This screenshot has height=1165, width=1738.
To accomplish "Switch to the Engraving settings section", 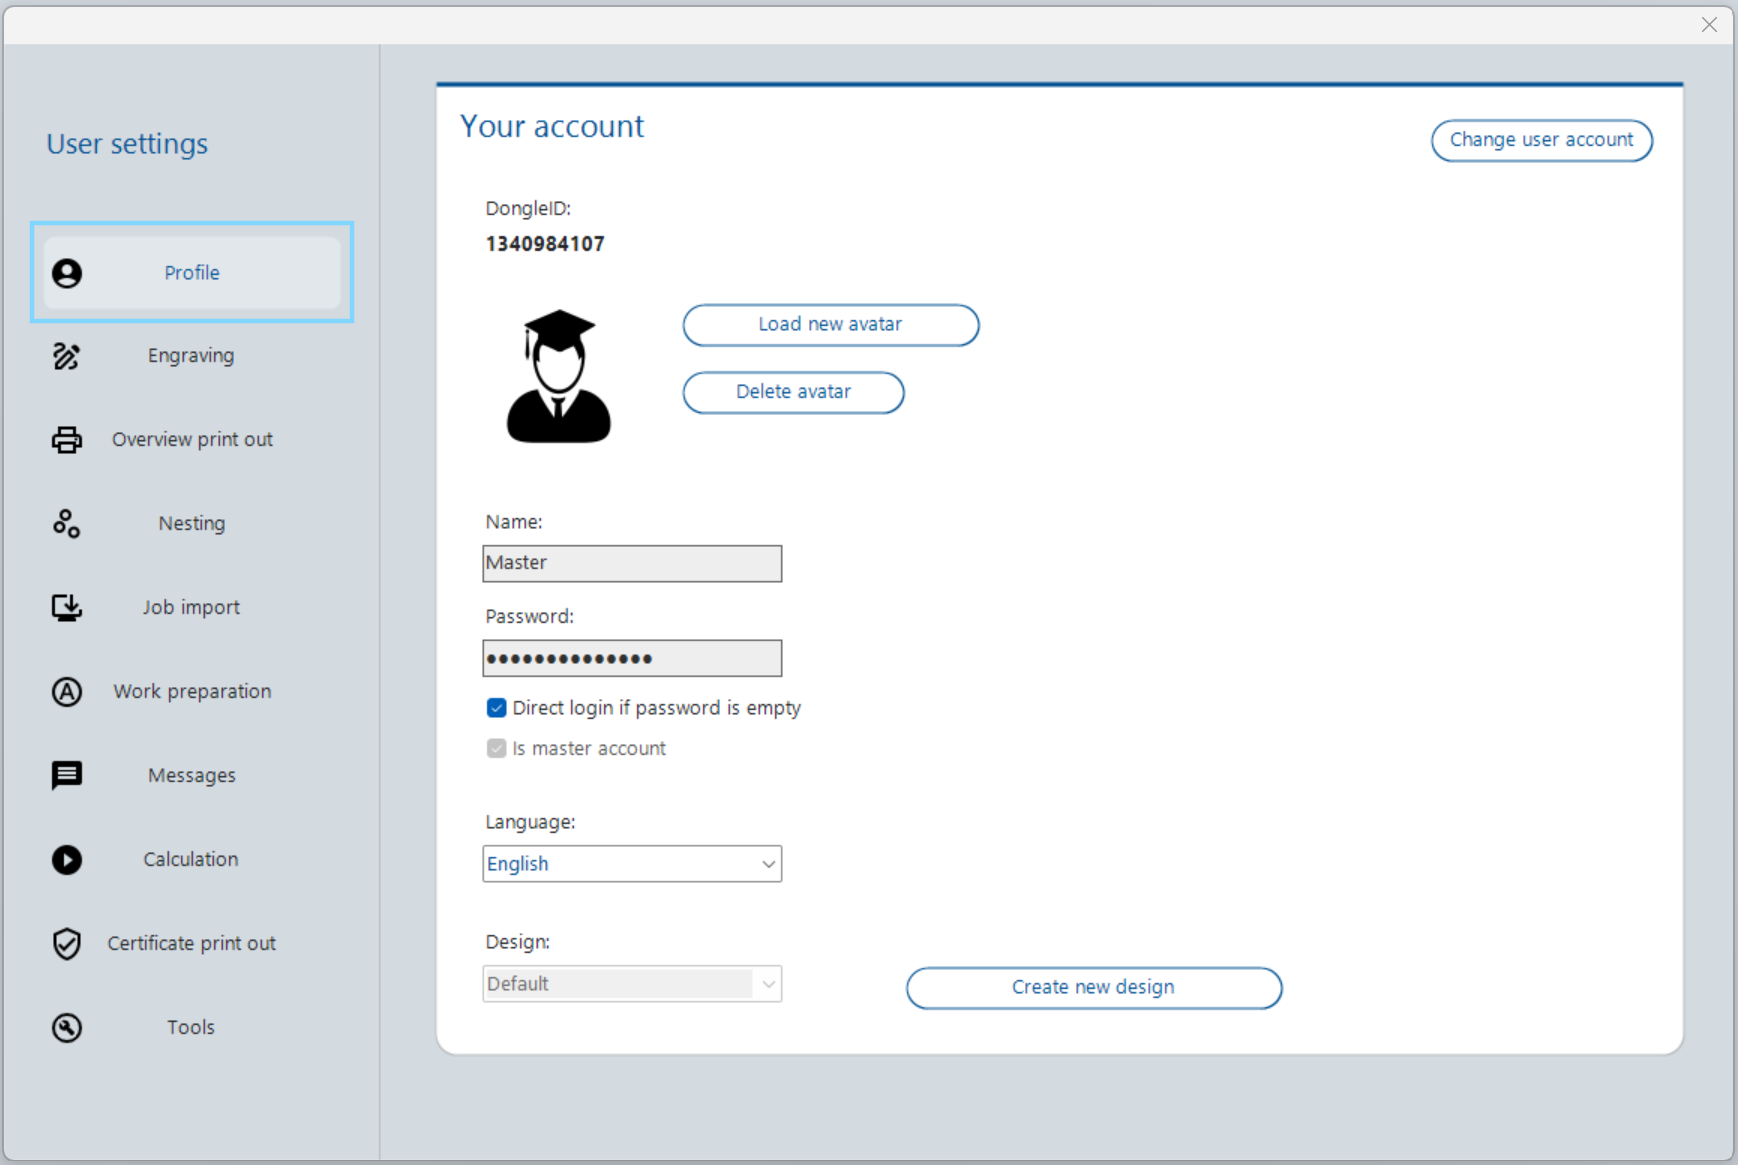I will 190,355.
